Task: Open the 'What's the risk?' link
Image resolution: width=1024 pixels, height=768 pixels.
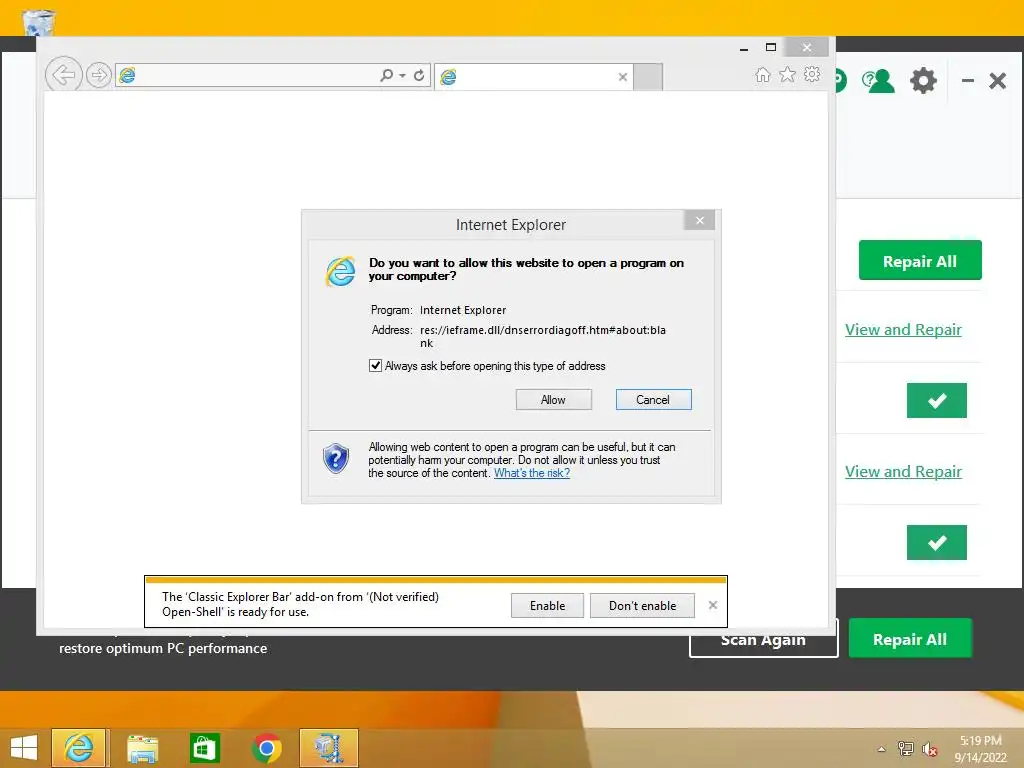Action: 532,473
